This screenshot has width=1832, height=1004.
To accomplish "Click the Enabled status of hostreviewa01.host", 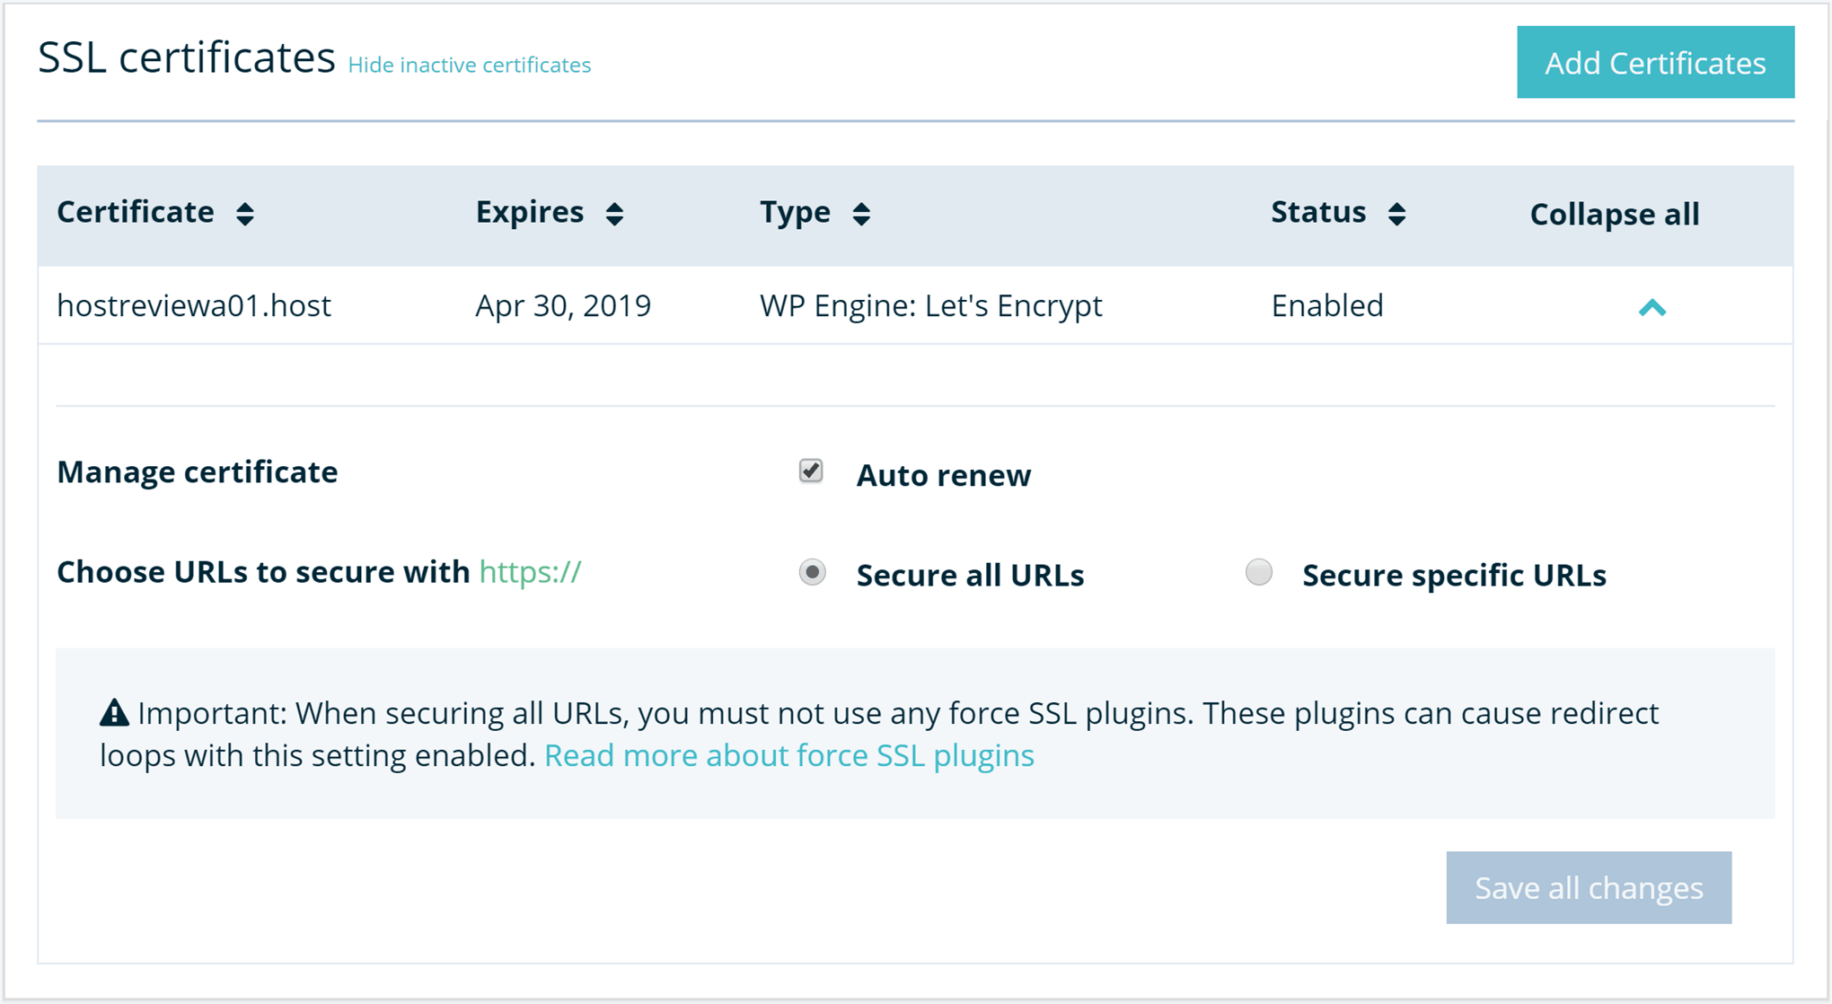I will point(1326,306).
